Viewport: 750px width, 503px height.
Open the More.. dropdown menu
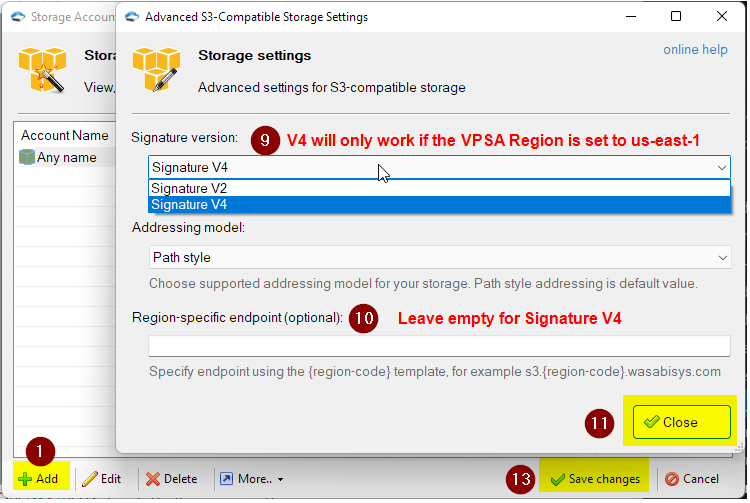pos(252,479)
